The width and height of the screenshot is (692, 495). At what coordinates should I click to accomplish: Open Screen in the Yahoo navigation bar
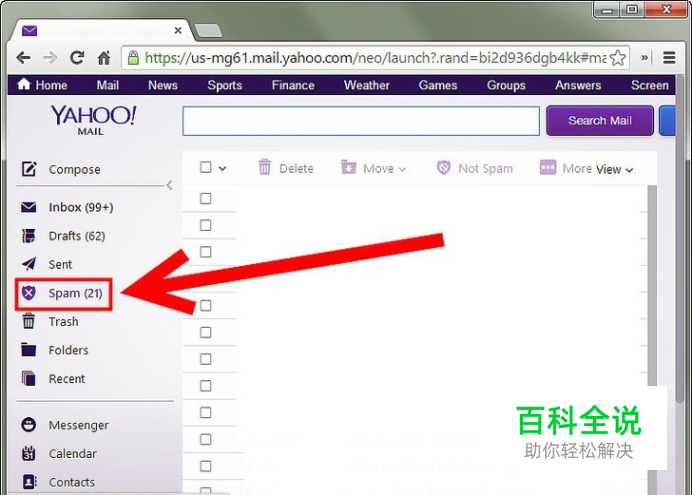650,85
